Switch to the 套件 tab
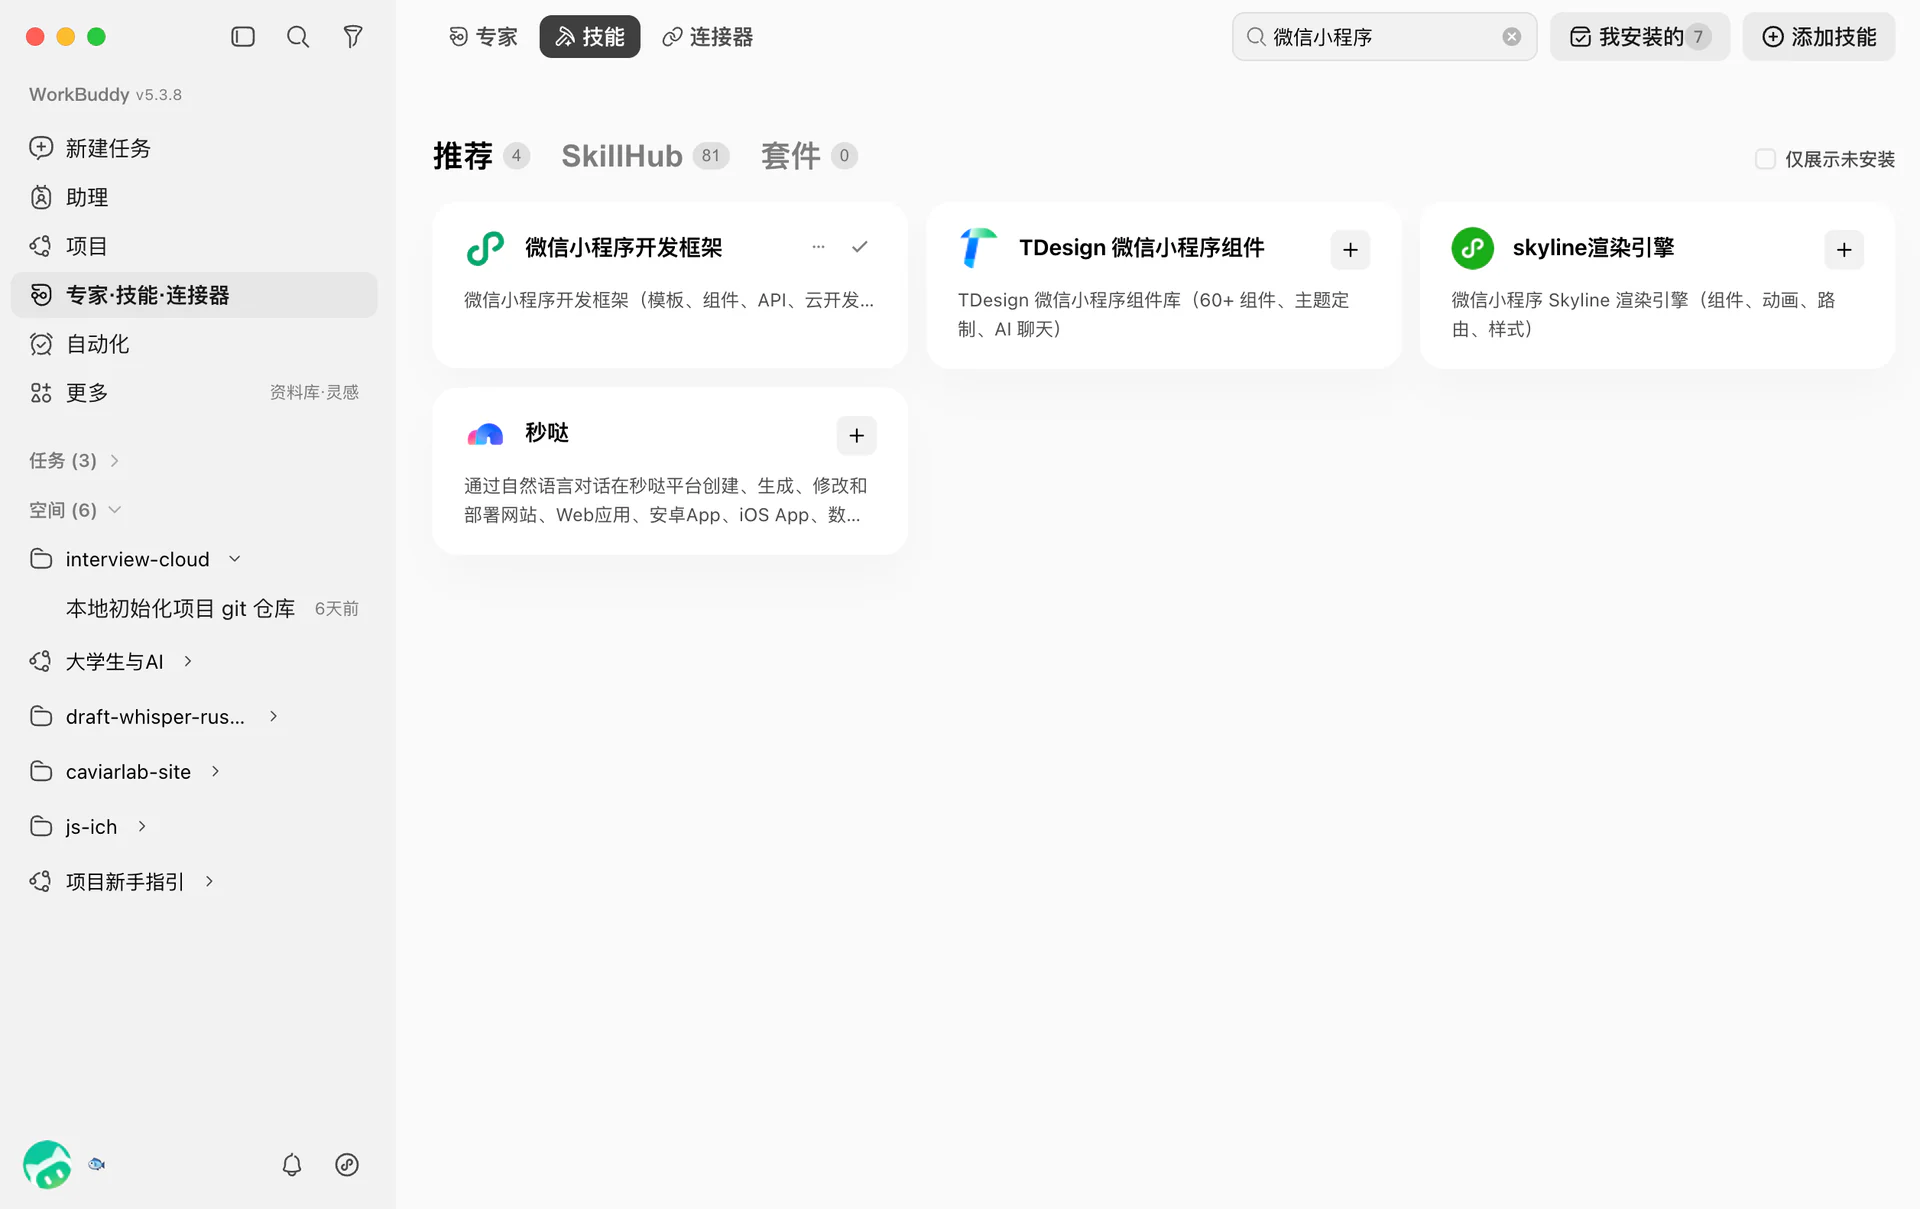Screen dimensions: 1920x1209 (809, 156)
